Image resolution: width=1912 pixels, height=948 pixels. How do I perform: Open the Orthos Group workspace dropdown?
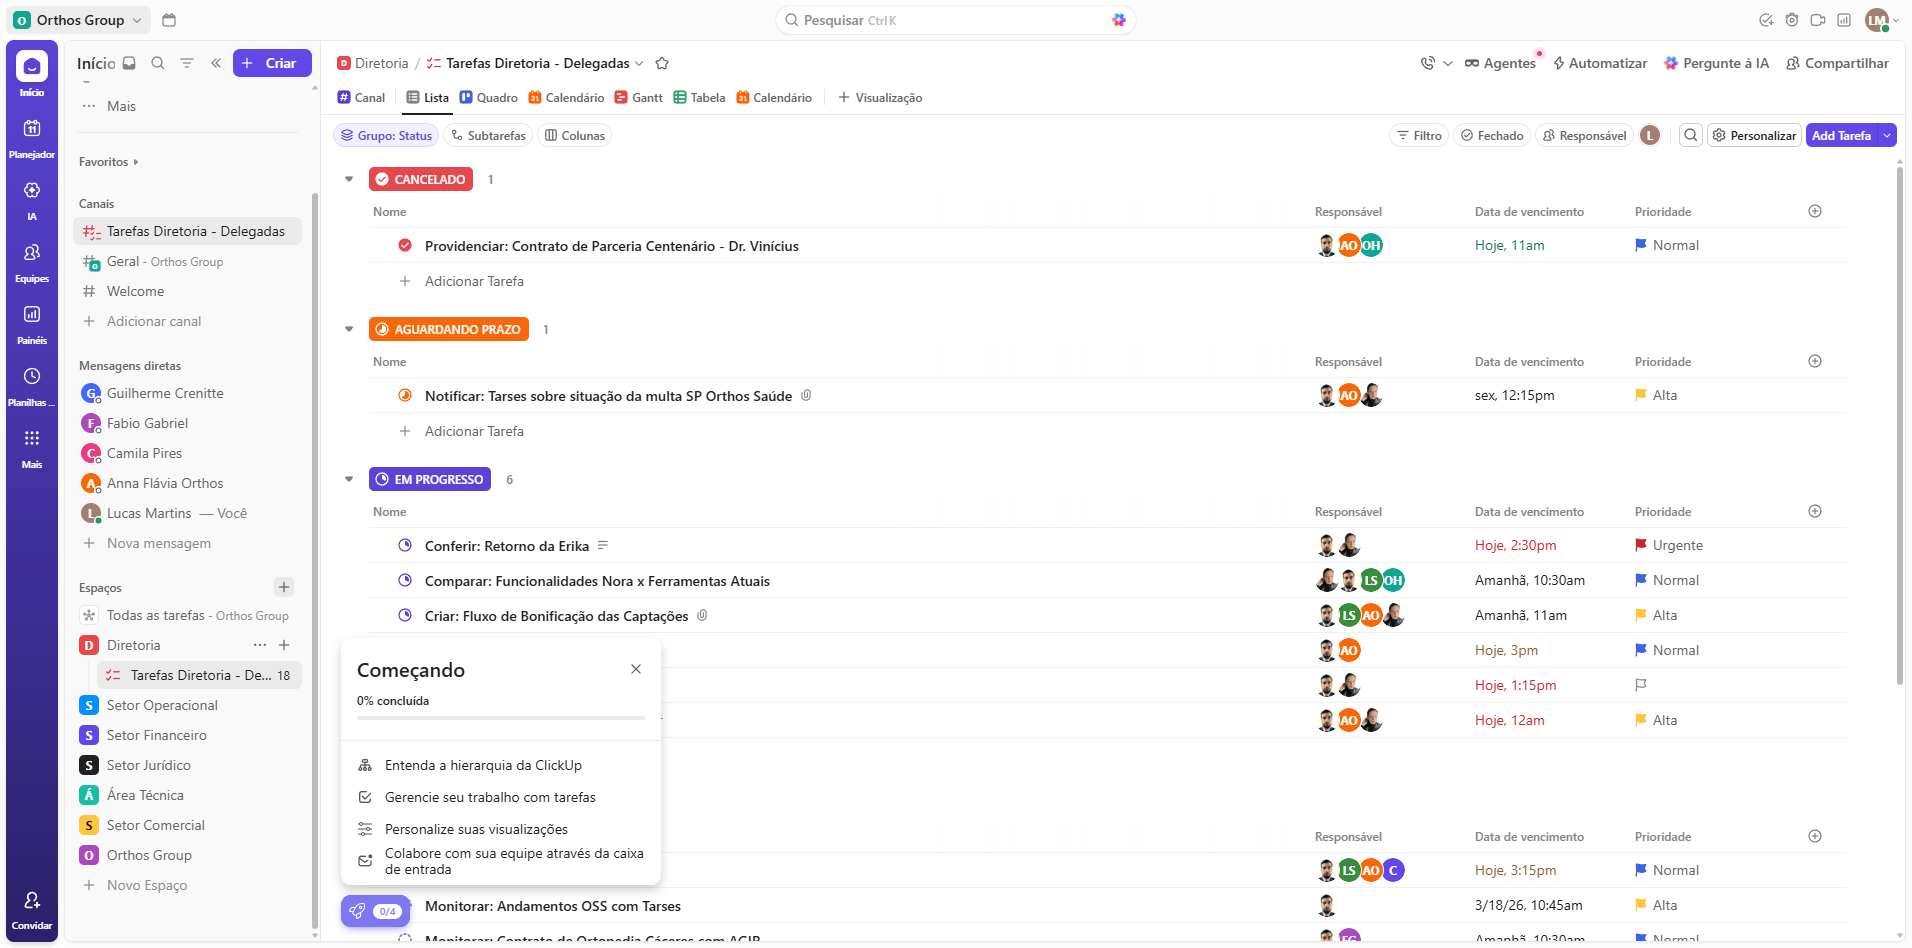point(81,20)
